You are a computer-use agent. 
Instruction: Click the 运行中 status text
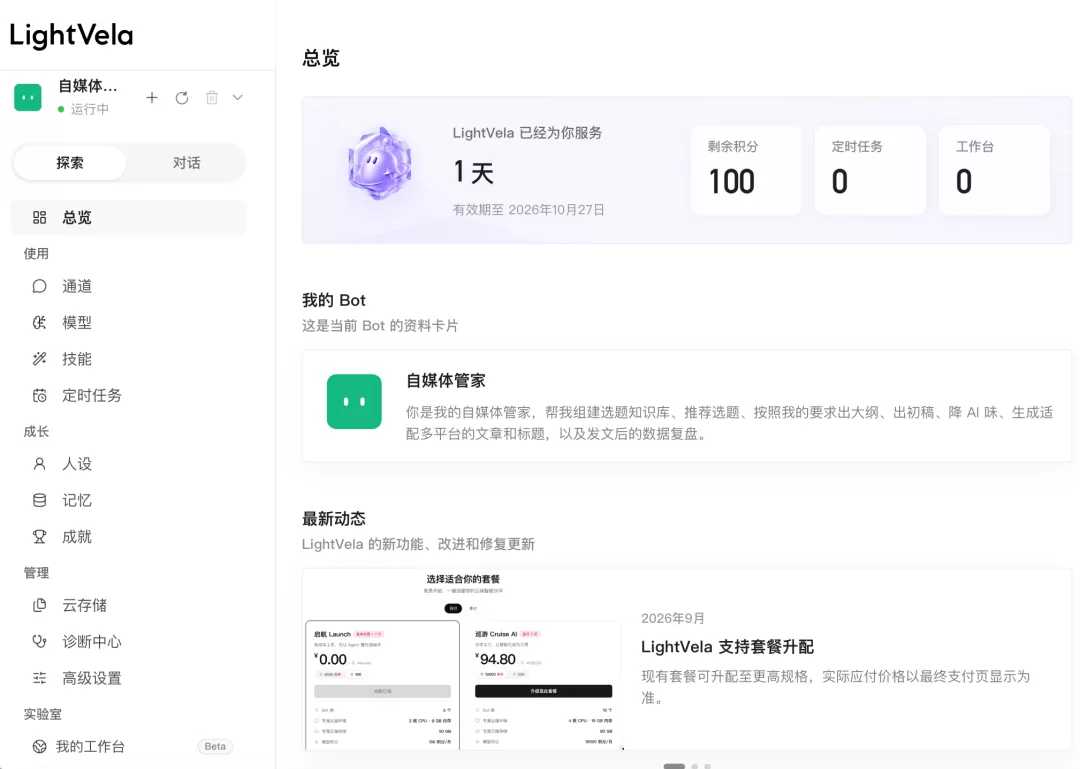90,109
